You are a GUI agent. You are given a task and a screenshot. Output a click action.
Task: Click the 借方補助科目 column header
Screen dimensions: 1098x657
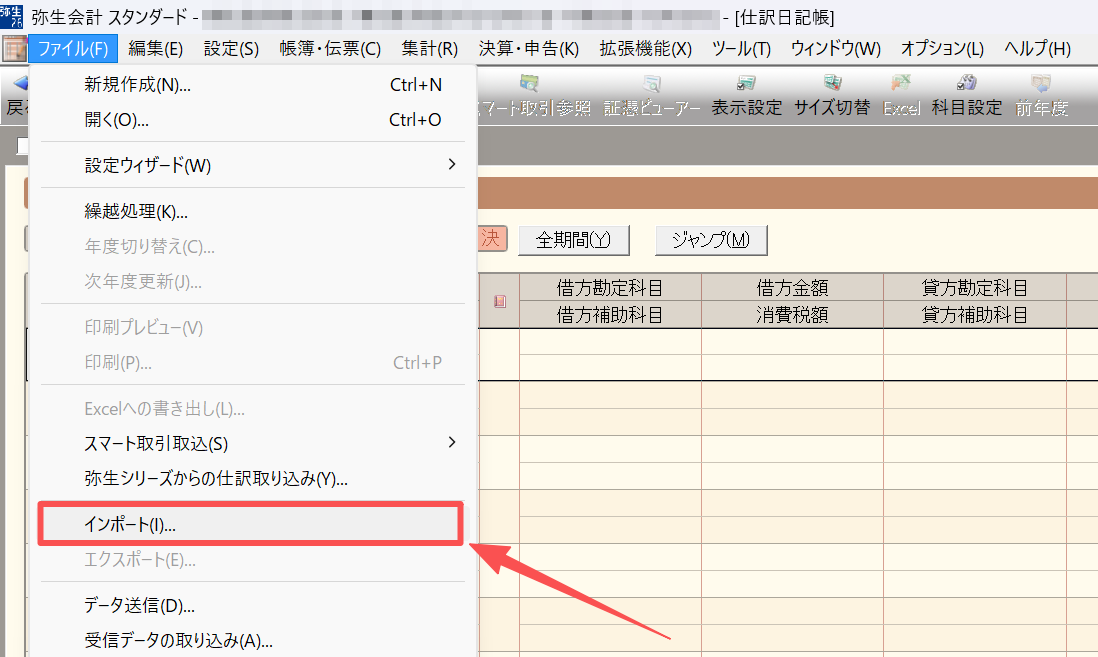[x=610, y=314]
